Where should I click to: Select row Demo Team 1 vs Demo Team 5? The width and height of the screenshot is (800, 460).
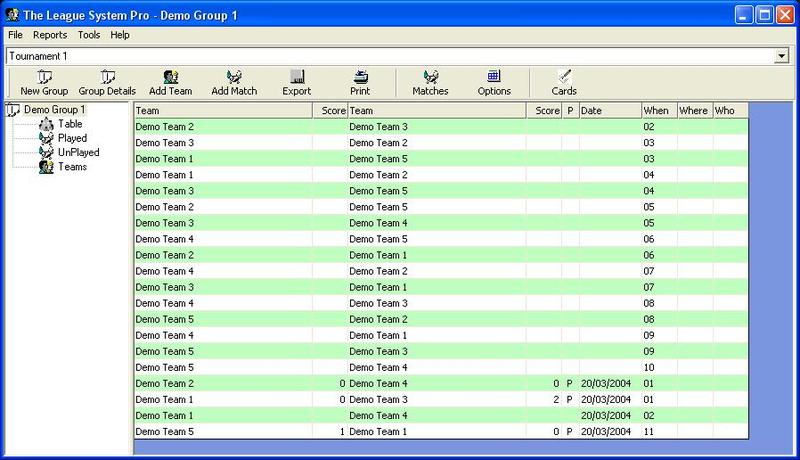coord(441,159)
